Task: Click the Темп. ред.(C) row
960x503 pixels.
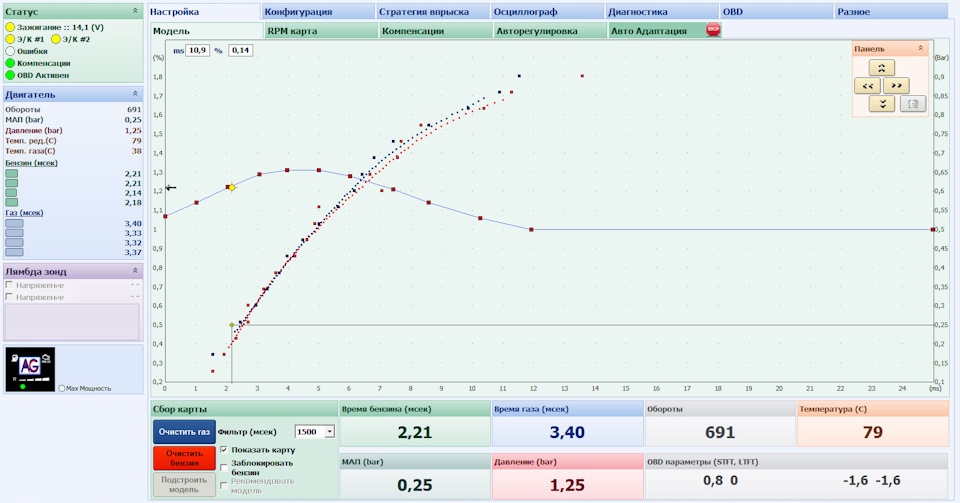Action: 73,141
